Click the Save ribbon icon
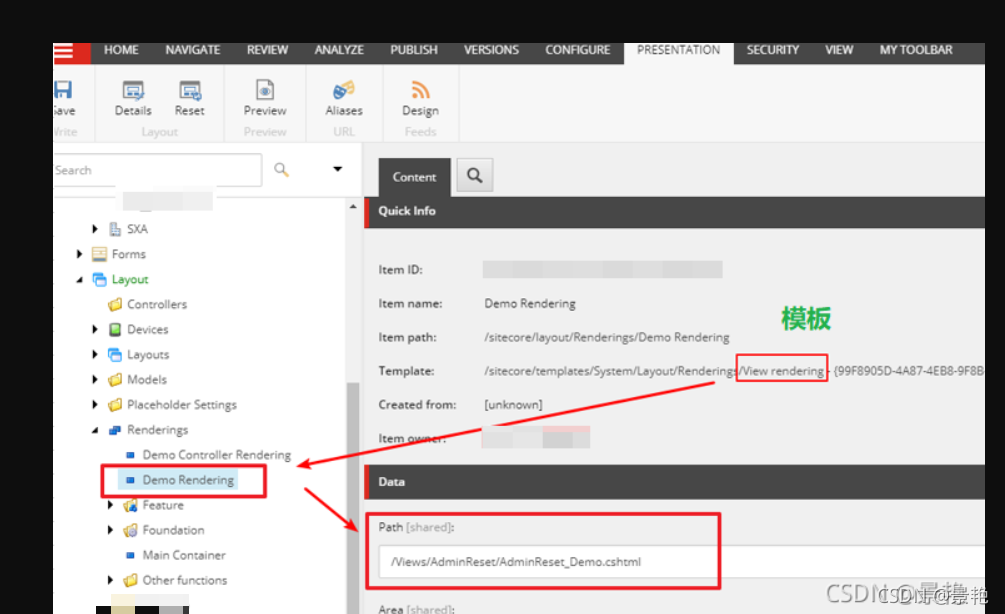Image resolution: width=1005 pixels, height=614 pixels. 63,90
